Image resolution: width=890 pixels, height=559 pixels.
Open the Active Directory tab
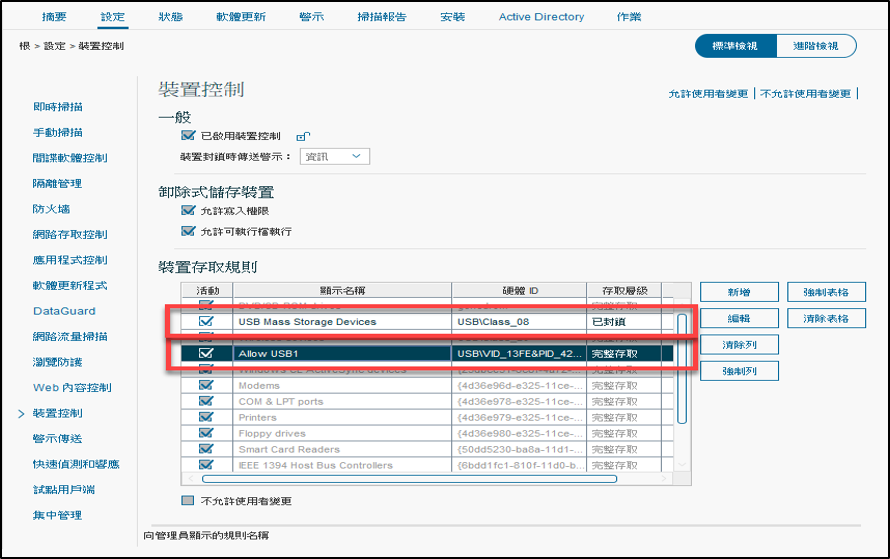pyautogui.click(x=541, y=17)
